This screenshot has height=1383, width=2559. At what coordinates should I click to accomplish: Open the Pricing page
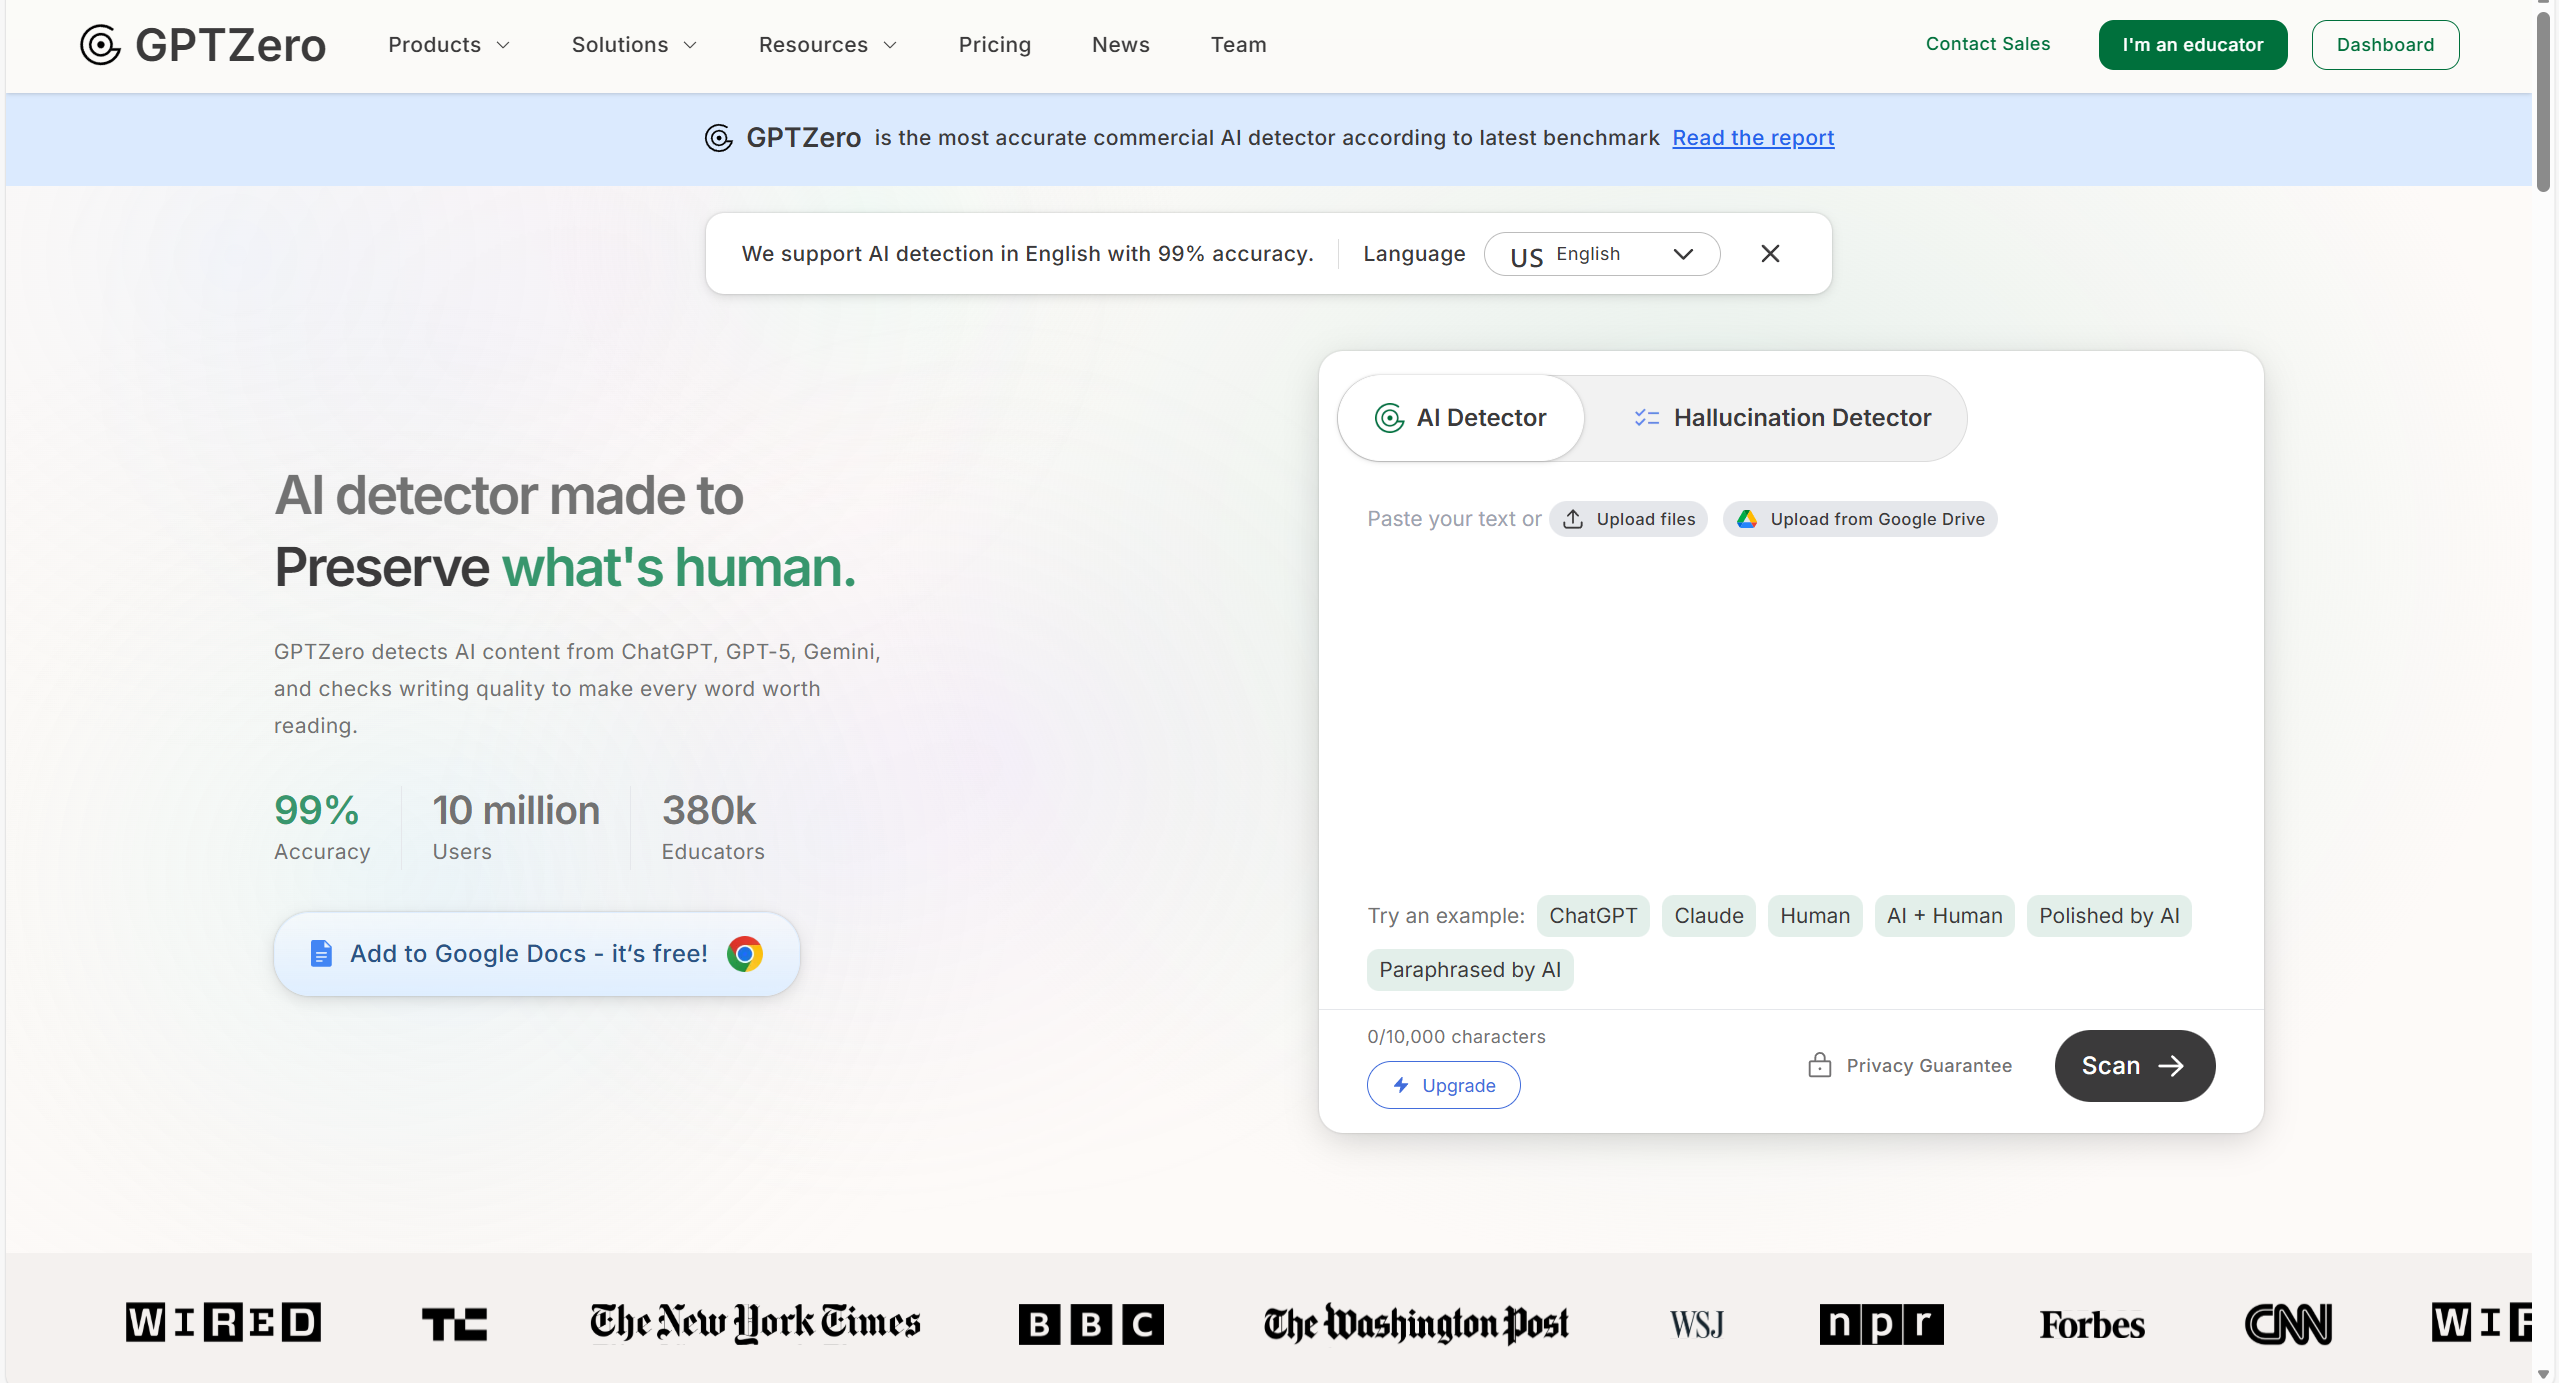pos(994,44)
